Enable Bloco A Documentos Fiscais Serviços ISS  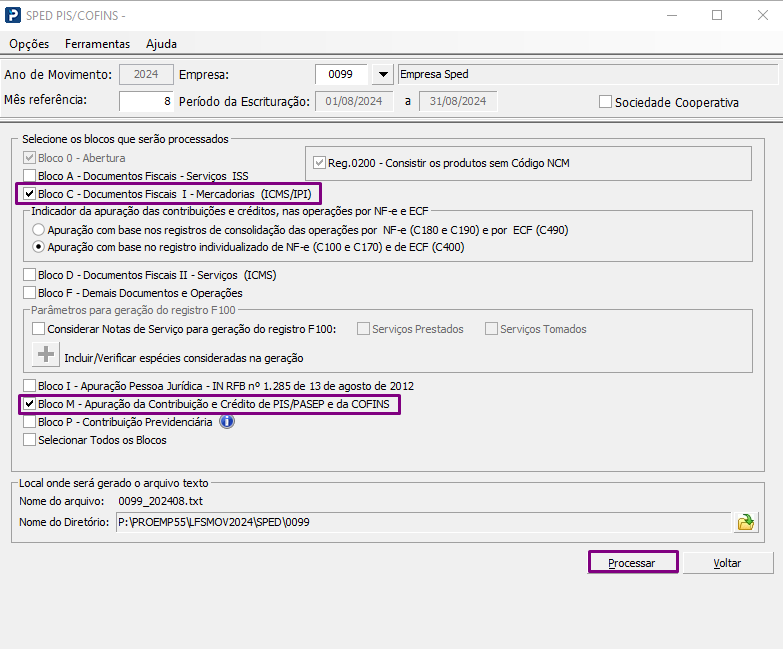tap(29, 176)
